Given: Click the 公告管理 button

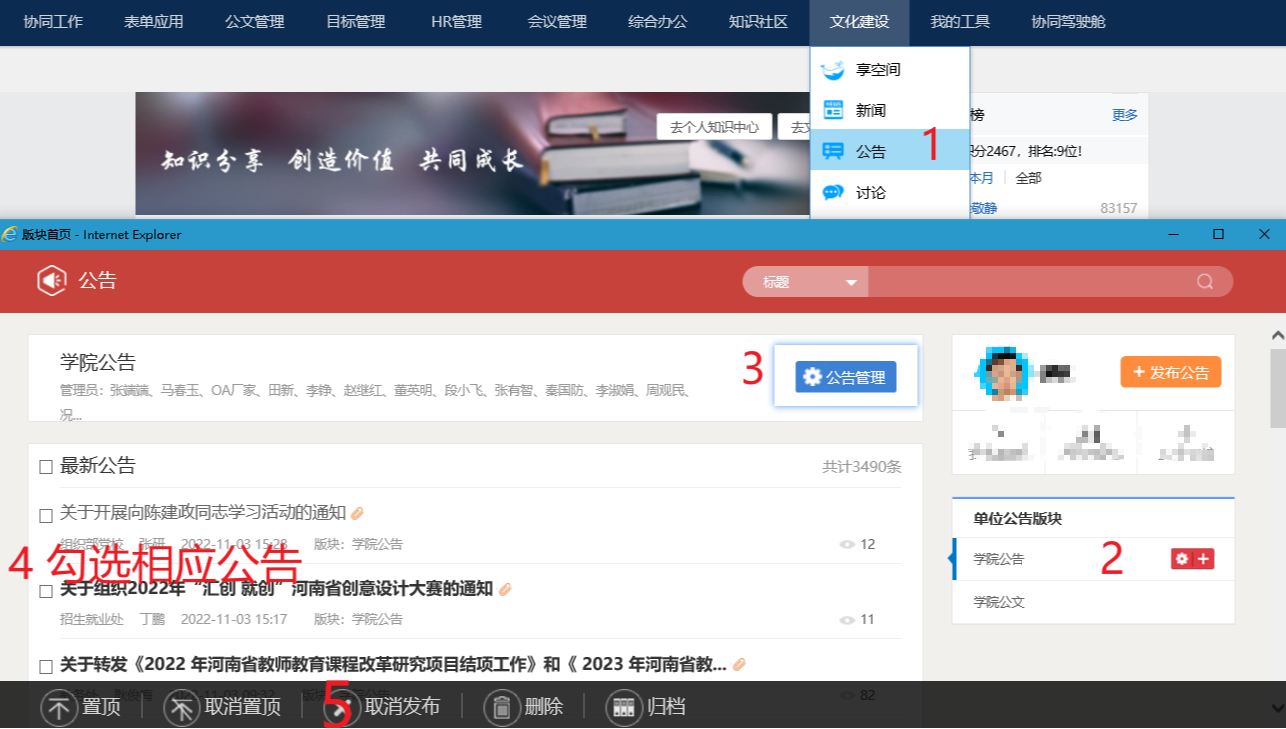Looking at the screenshot, I should click(x=846, y=377).
